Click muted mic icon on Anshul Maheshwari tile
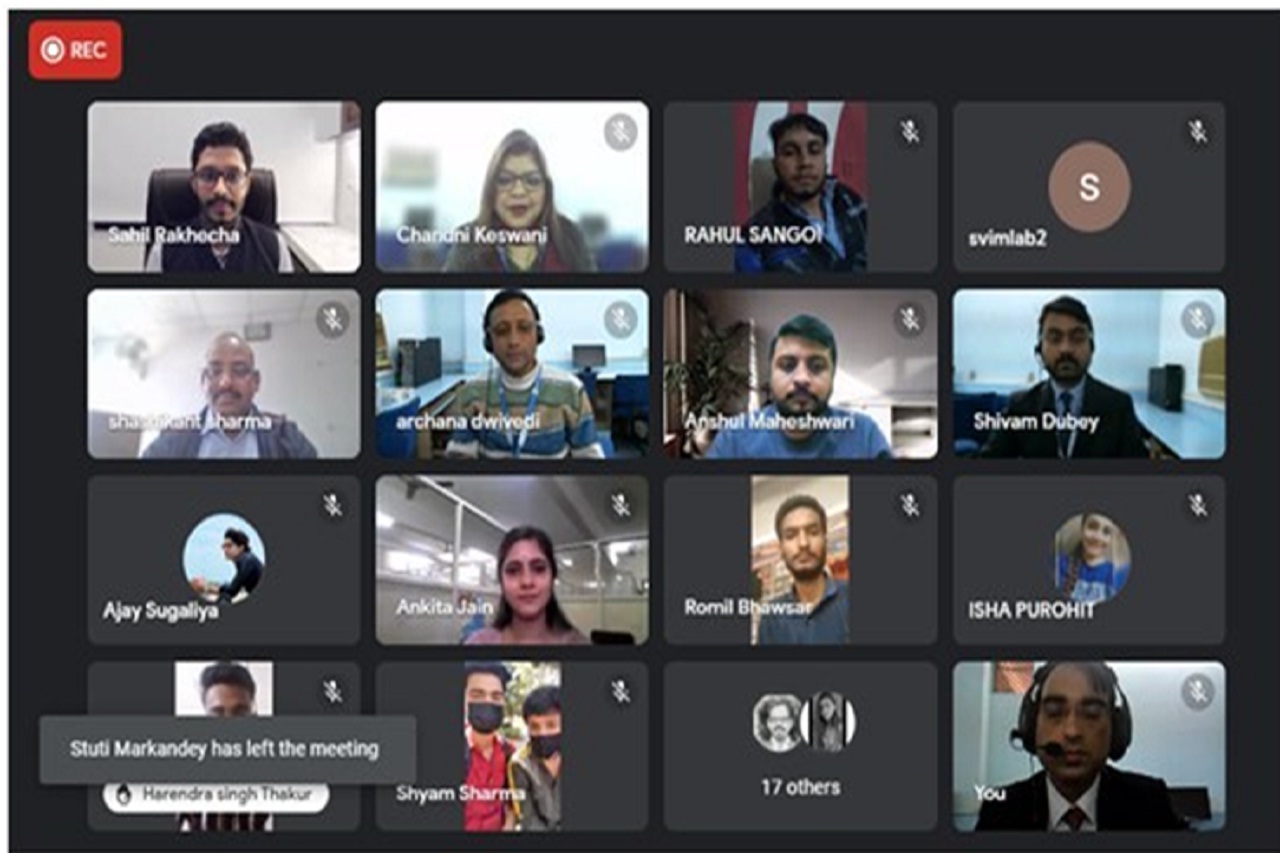The width and height of the screenshot is (1280, 853). click(909, 319)
